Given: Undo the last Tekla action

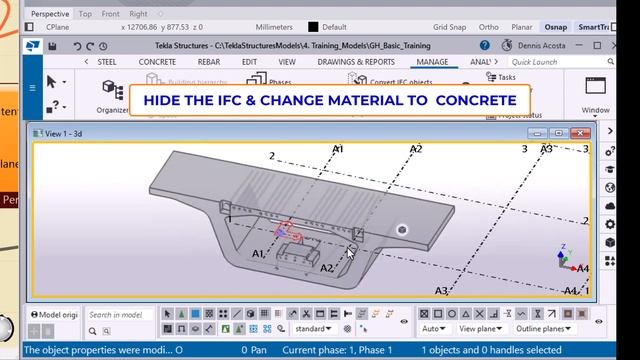Looking at the screenshot, I should (x=77, y=46).
